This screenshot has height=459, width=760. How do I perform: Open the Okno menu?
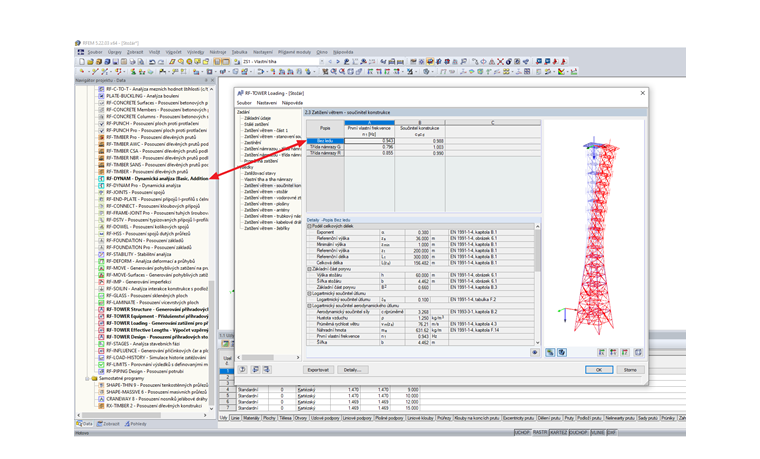[x=322, y=52]
